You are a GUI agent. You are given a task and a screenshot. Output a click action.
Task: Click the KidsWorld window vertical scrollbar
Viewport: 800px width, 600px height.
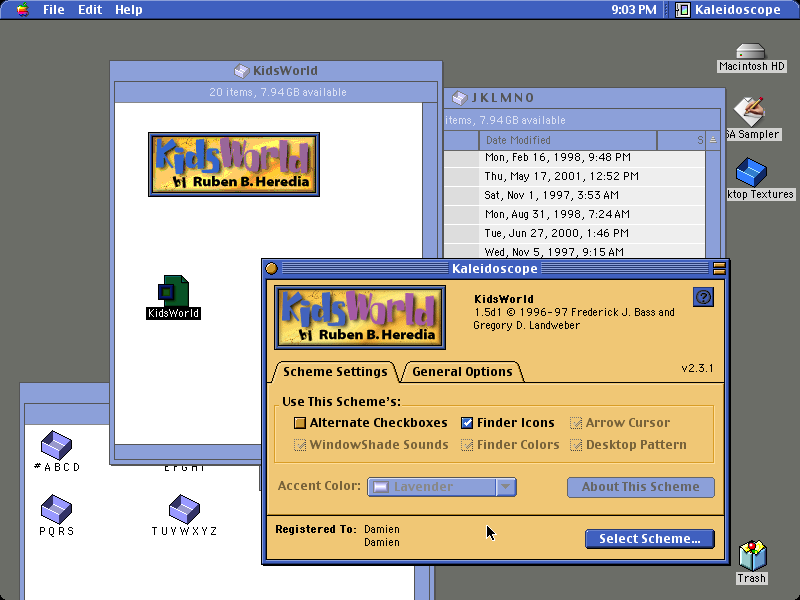pos(430,181)
